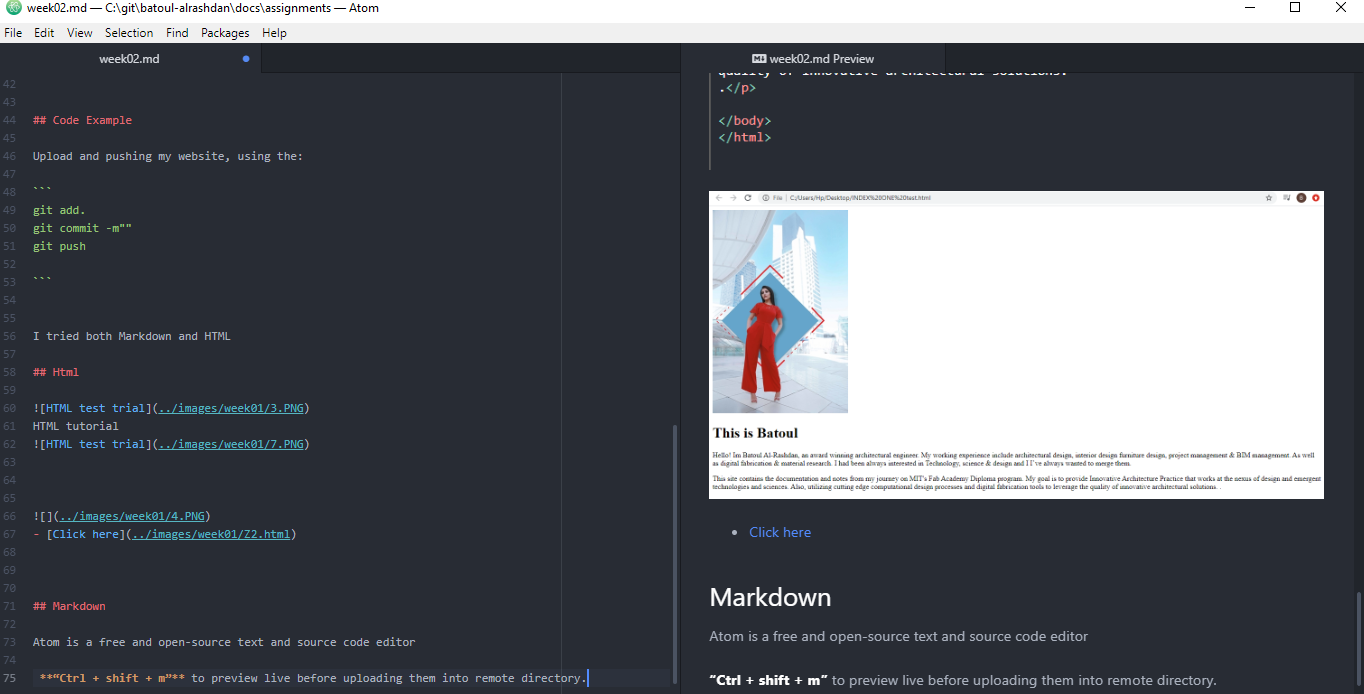Follow the ../images/week01/3.PNG link in editor

click(x=231, y=408)
